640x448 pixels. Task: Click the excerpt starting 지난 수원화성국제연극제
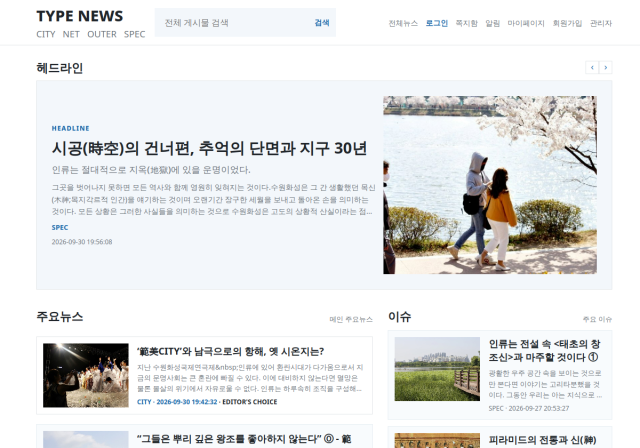pyautogui.click(x=250, y=378)
